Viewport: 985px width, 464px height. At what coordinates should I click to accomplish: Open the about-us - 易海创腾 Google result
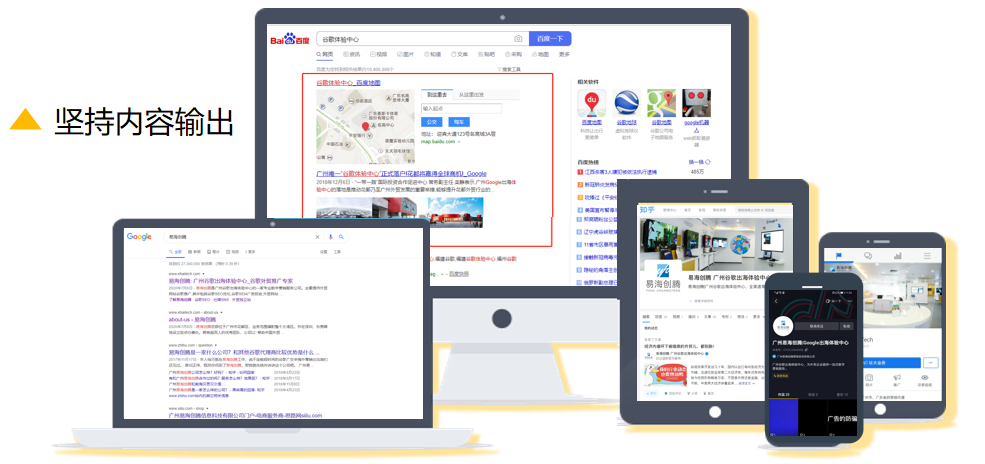coord(194,320)
